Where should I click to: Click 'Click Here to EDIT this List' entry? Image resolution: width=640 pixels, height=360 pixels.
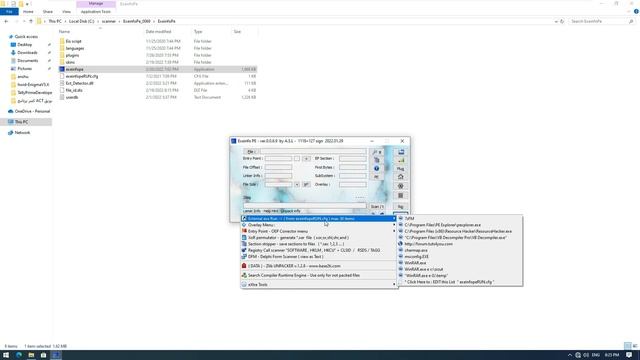pos(460,282)
